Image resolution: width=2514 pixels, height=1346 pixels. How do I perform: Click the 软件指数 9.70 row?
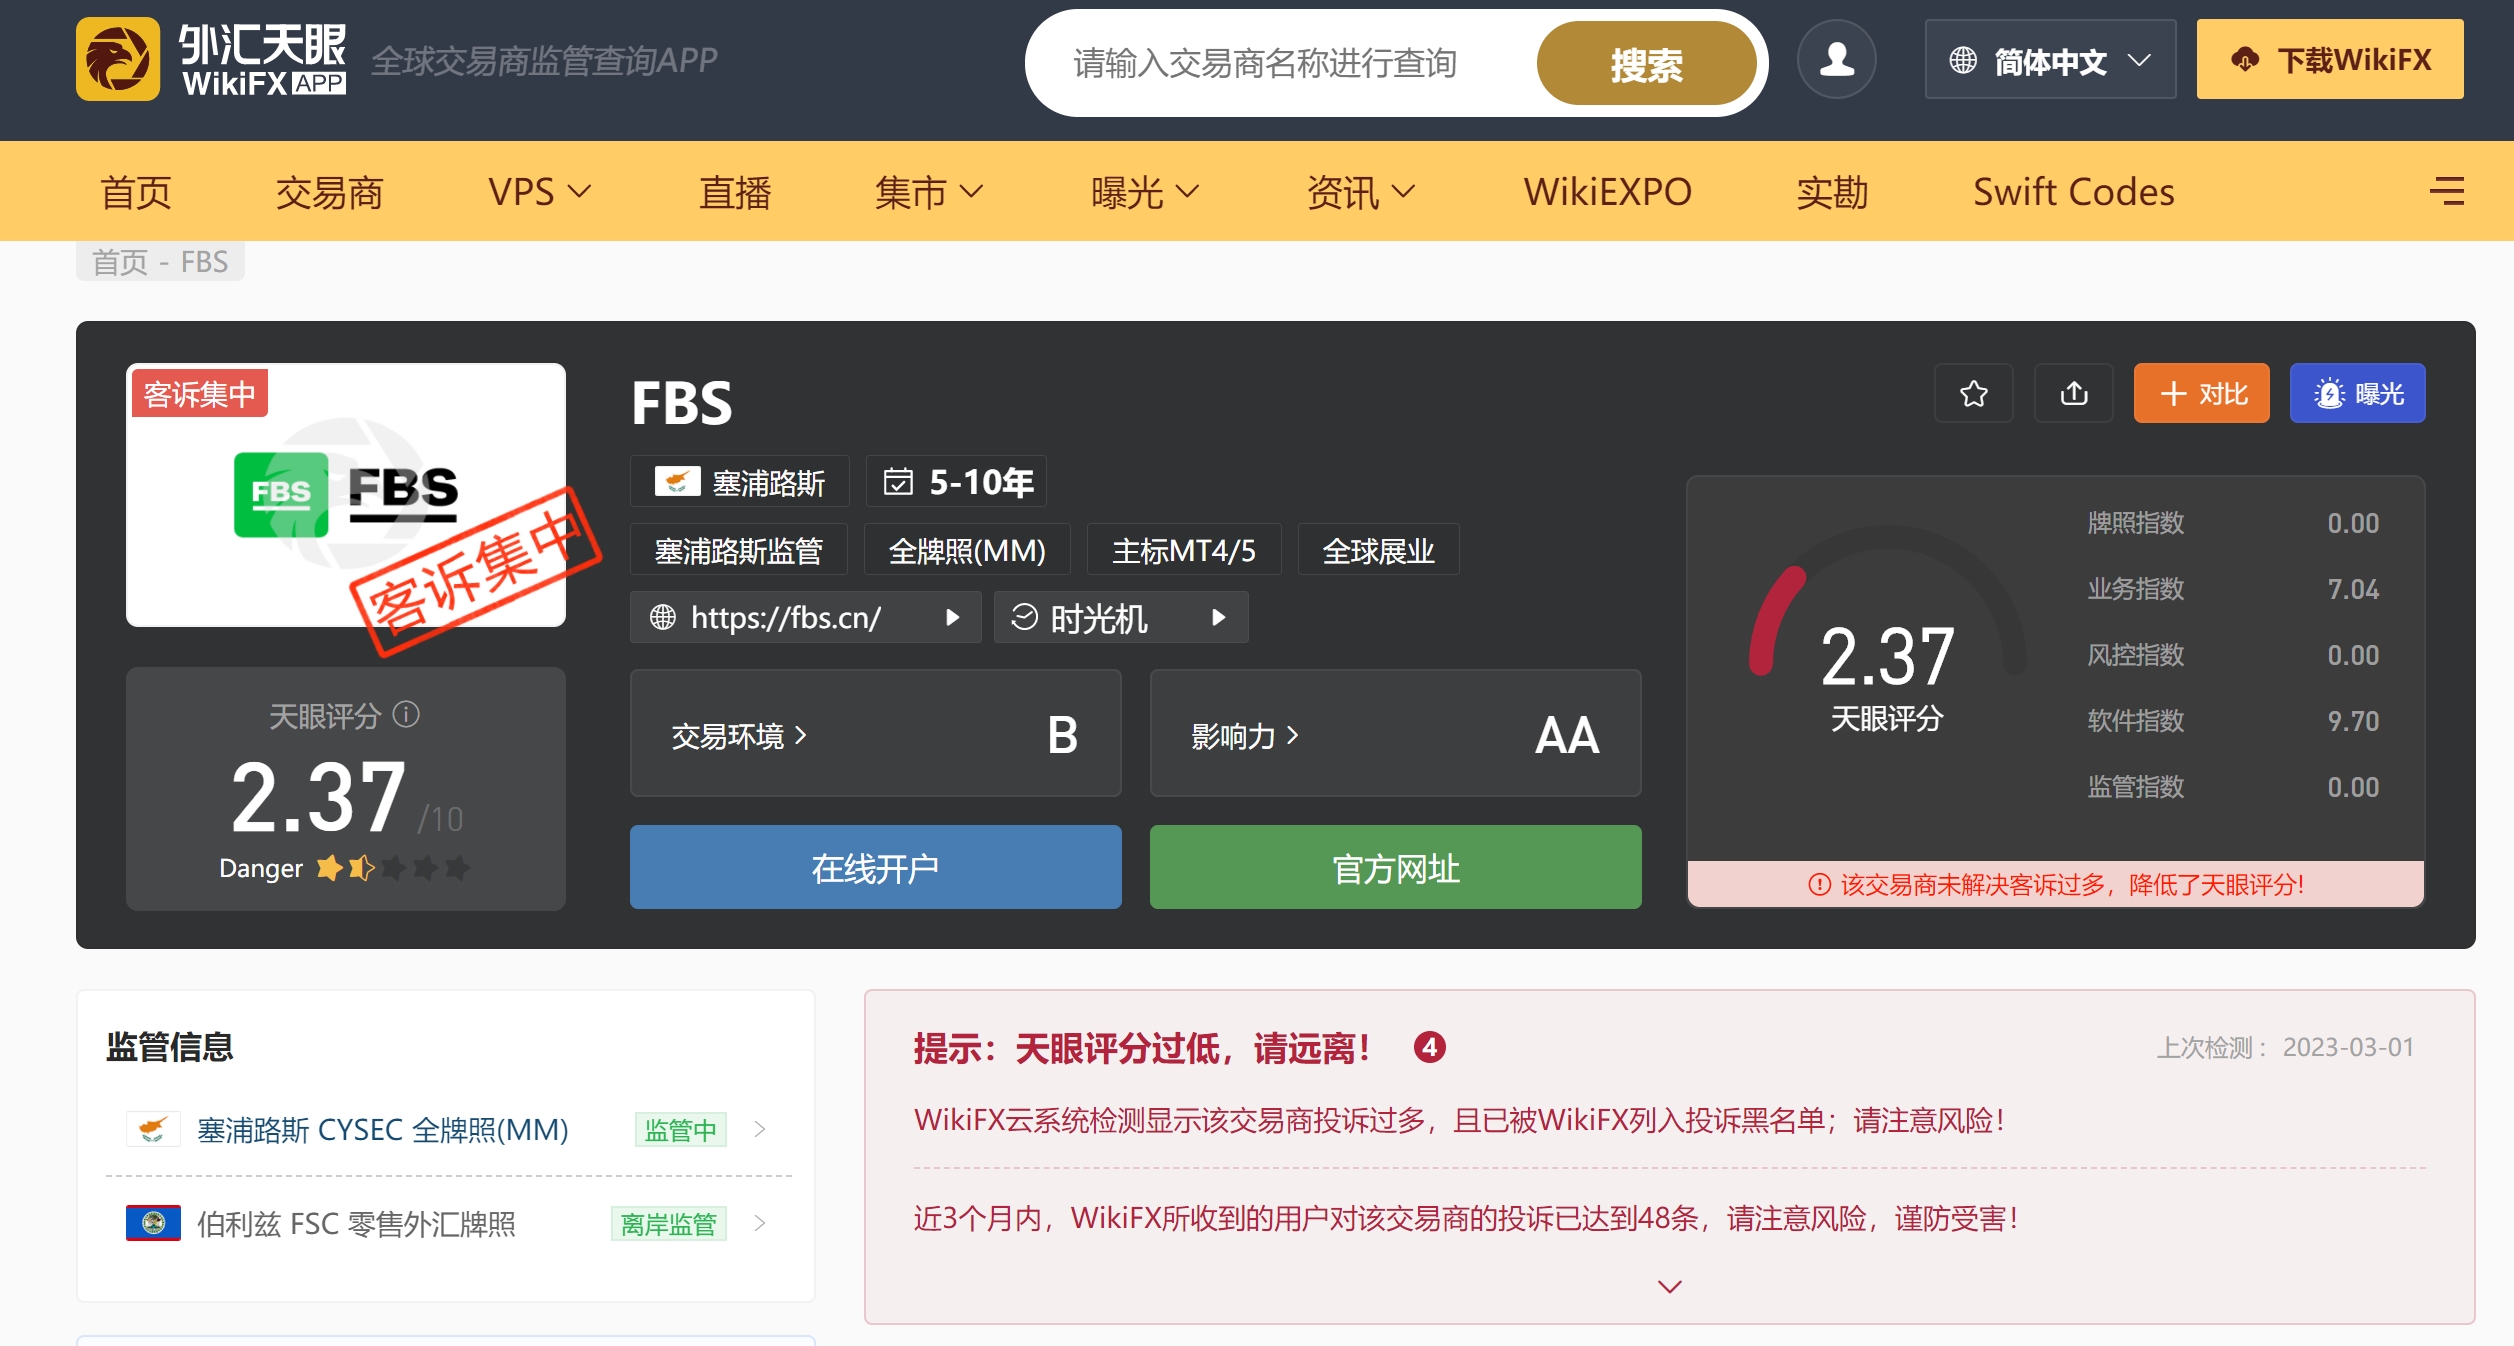[x=2232, y=720]
